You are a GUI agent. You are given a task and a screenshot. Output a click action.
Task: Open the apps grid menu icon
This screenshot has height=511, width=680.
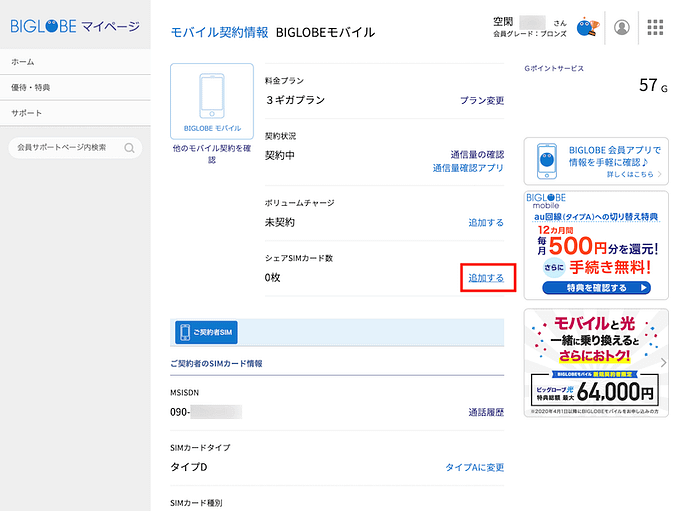[x=656, y=28]
